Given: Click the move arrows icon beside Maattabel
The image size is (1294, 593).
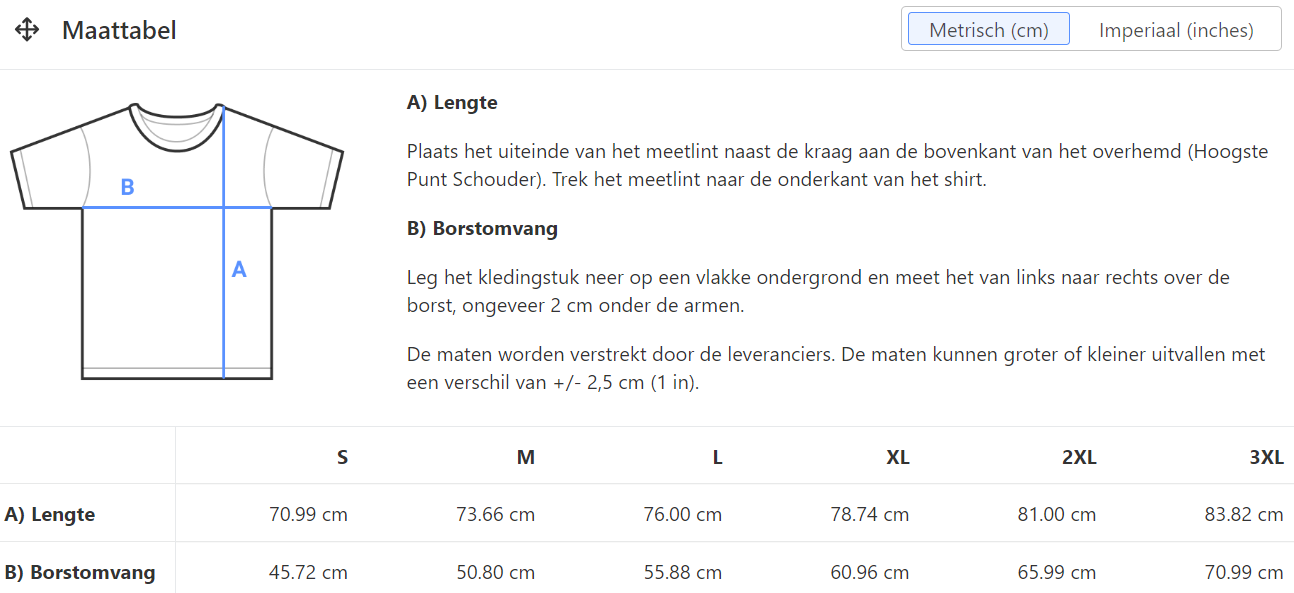Looking at the screenshot, I should [x=27, y=30].
